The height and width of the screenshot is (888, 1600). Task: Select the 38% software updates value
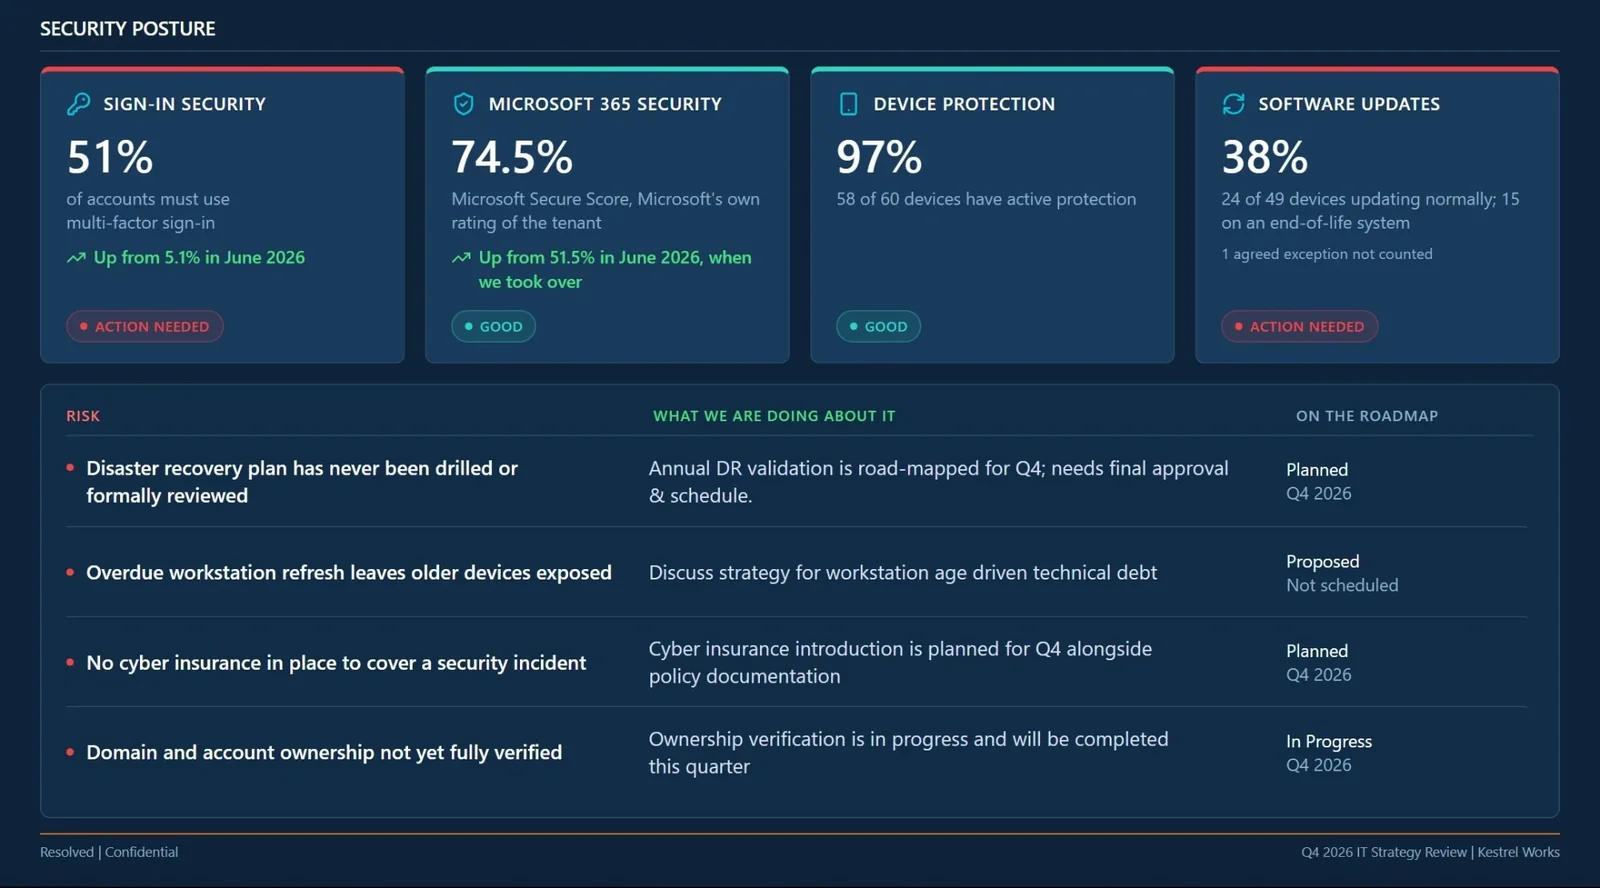1264,157
